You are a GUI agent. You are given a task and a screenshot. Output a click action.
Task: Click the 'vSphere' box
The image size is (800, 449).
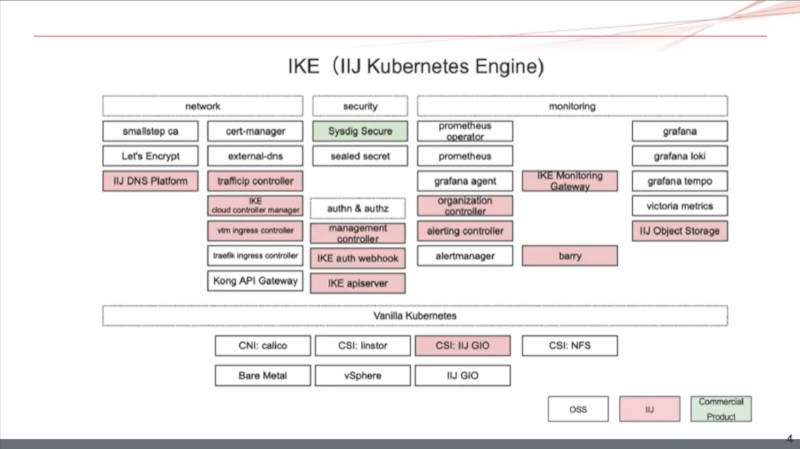point(363,376)
